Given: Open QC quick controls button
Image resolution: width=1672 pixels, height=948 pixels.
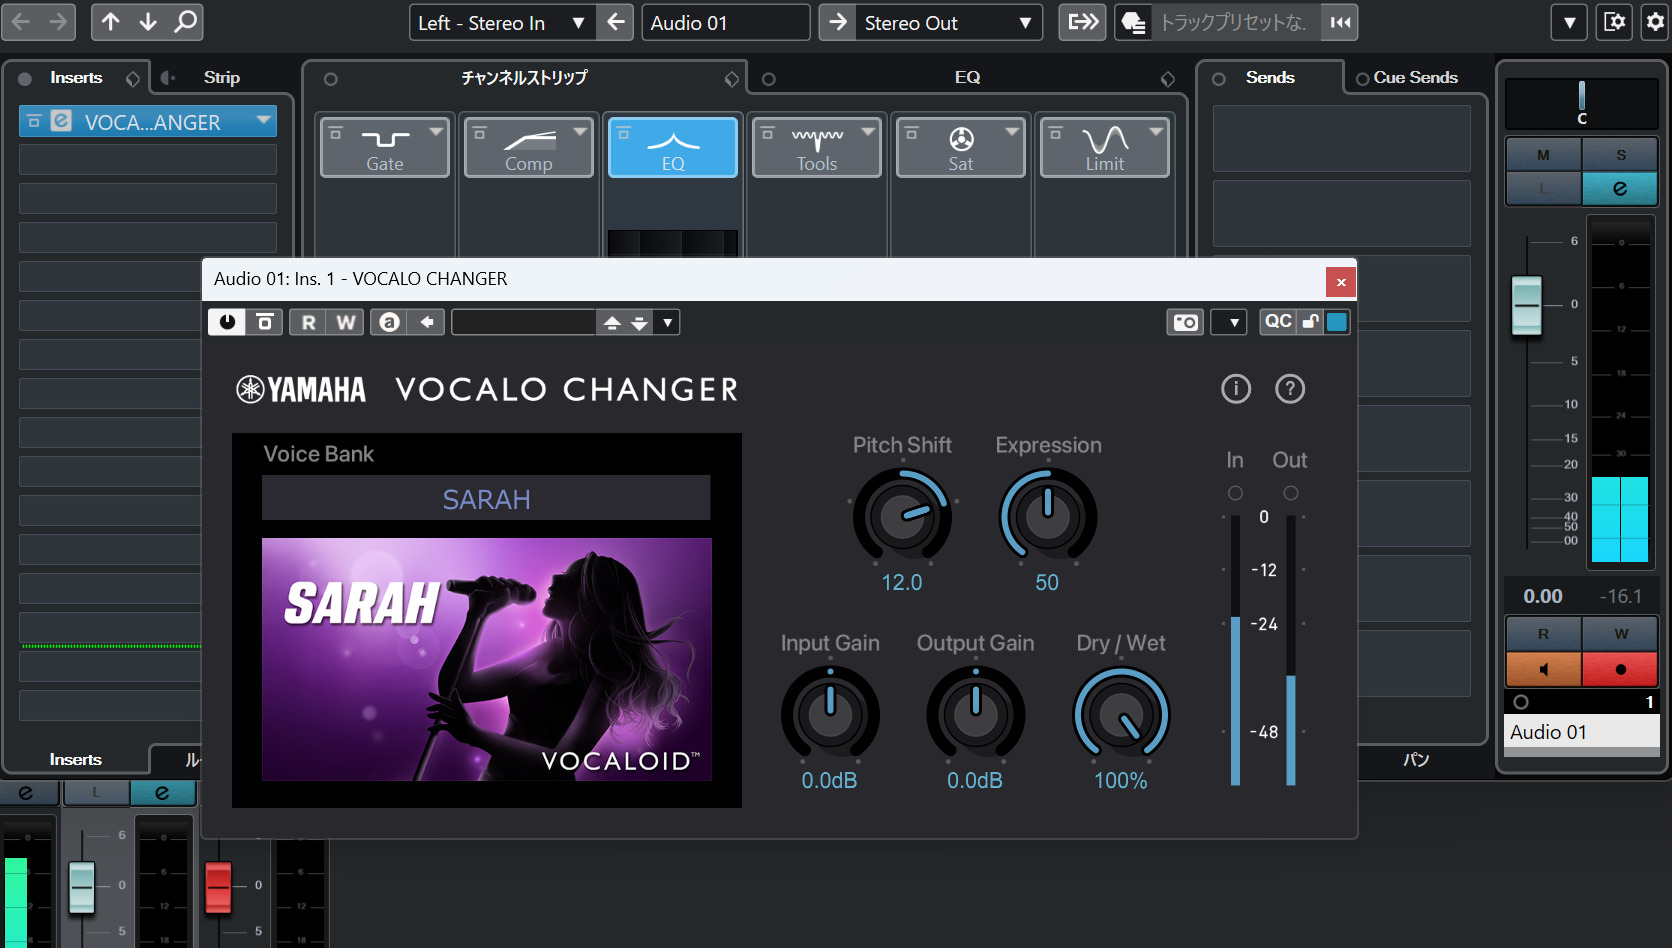Looking at the screenshot, I should [1278, 322].
